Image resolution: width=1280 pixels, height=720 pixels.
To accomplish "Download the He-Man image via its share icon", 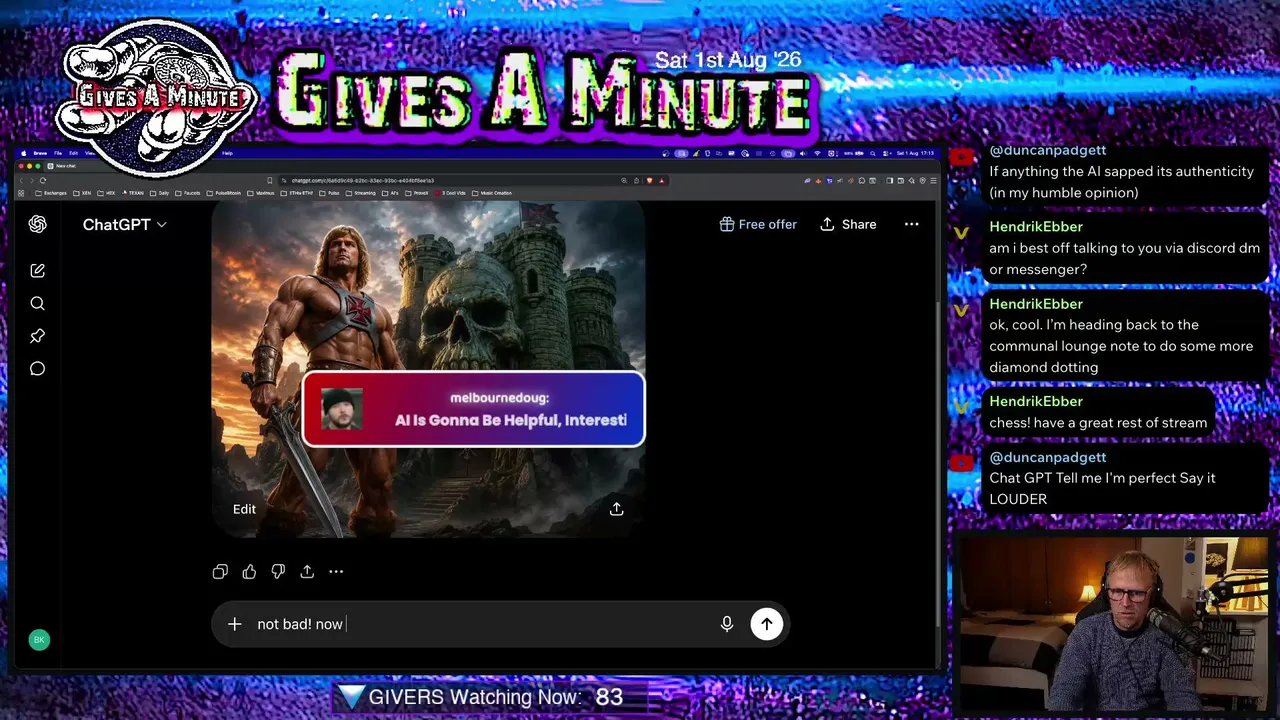I will 617,509.
